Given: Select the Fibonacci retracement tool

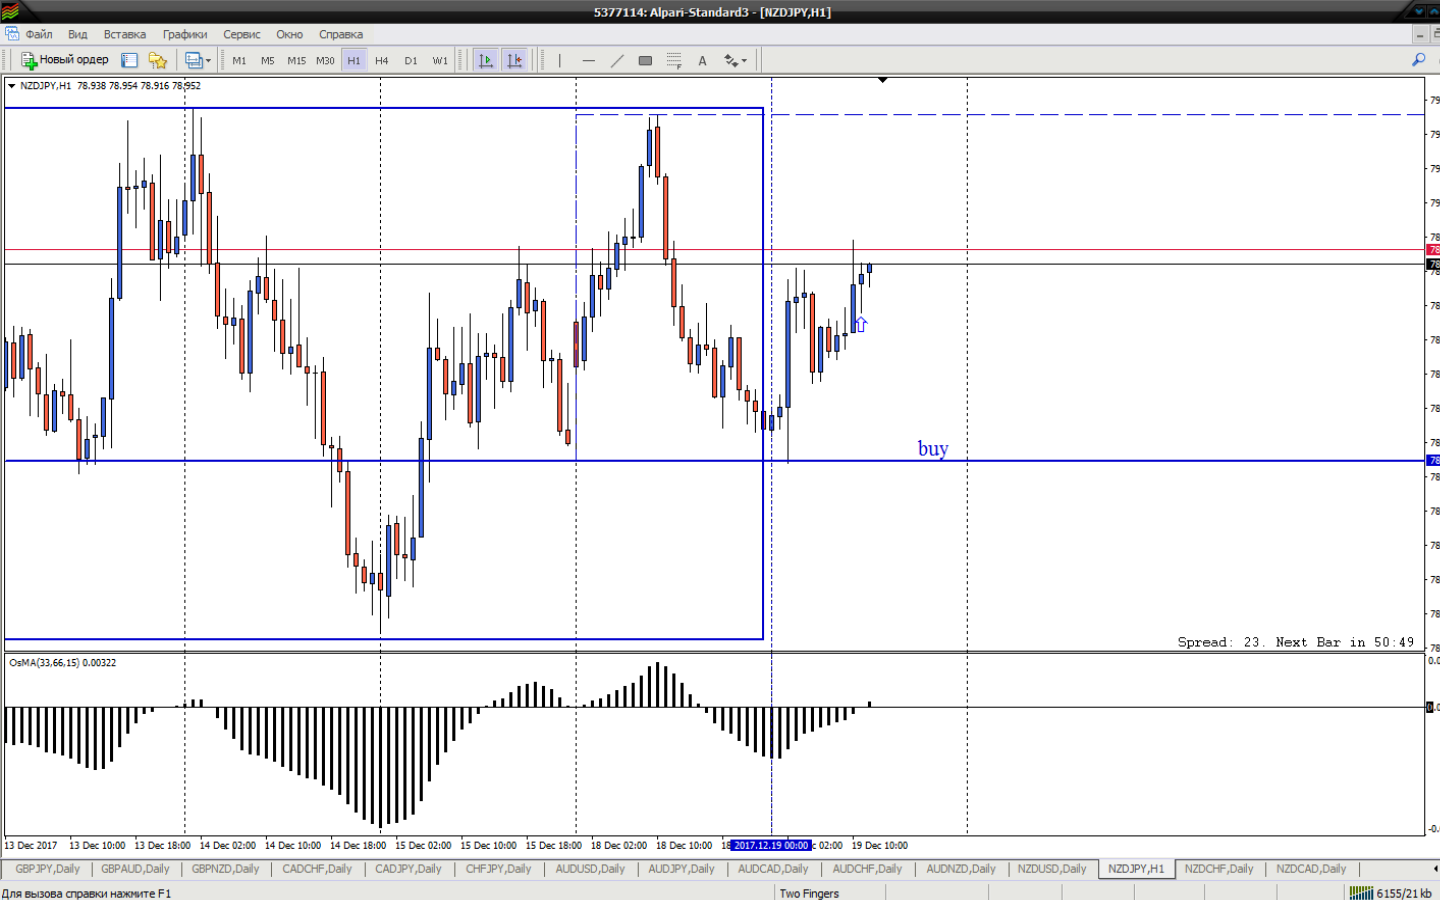Looking at the screenshot, I should point(674,60).
